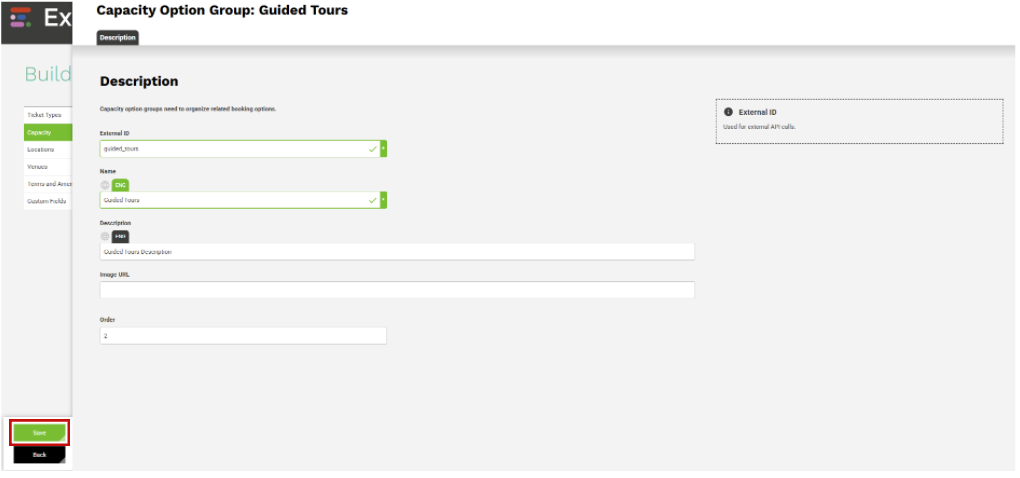The image size is (1020, 478).
Task: Switch to the Description tab
Action: [118, 38]
